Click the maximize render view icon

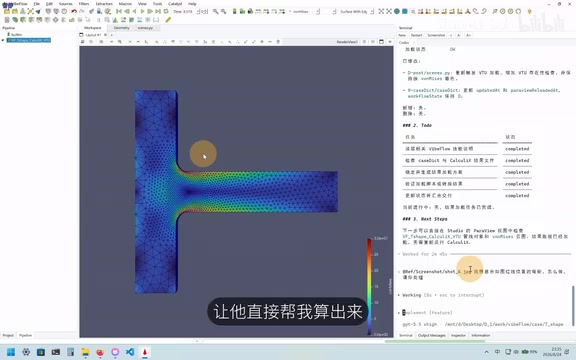(381, 42)
